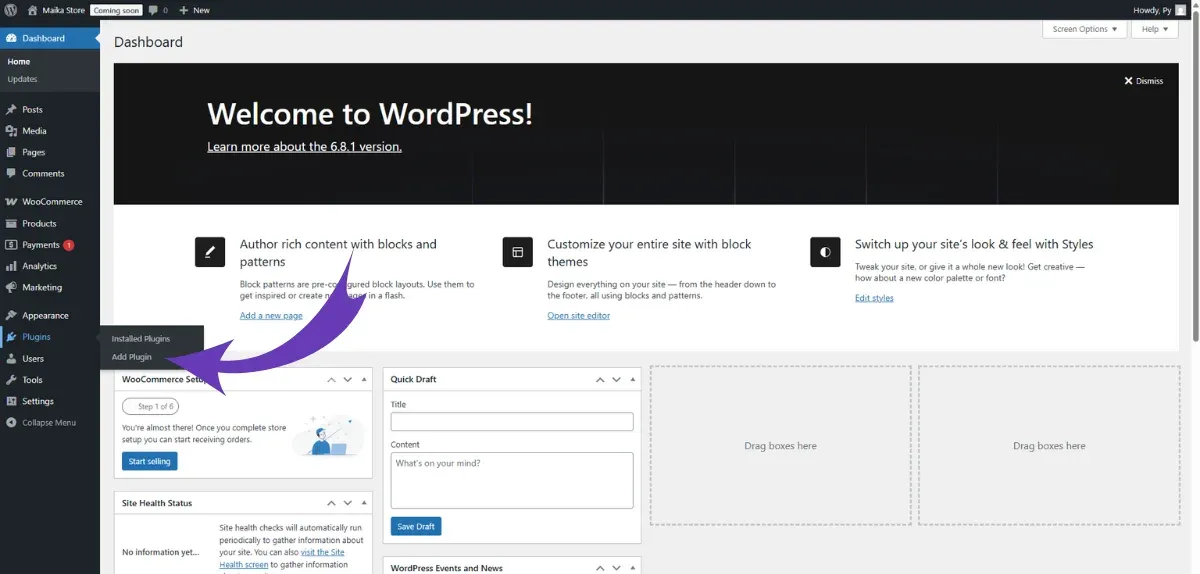1200x574 pixels.
Task: Click the Settings sliders icon
Action: (x=11, y=401)
